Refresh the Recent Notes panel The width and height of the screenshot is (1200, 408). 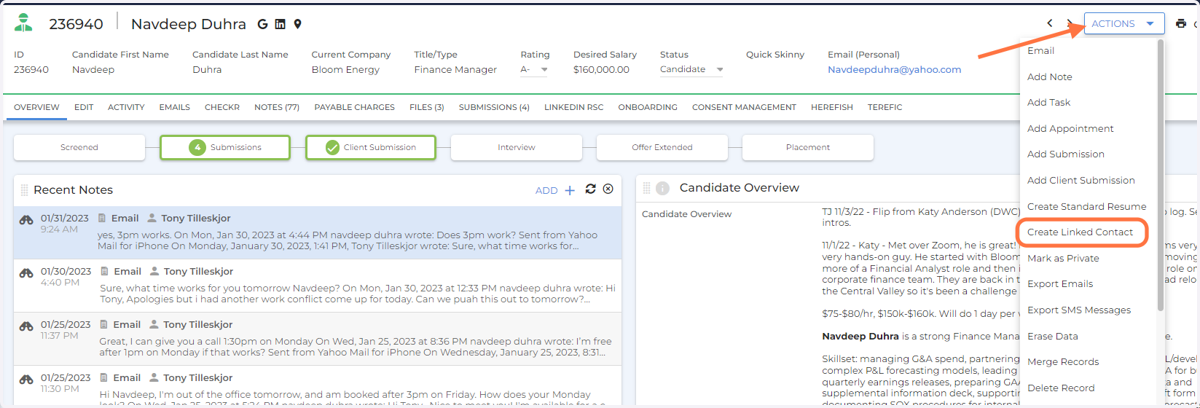[x=591, y=189]
